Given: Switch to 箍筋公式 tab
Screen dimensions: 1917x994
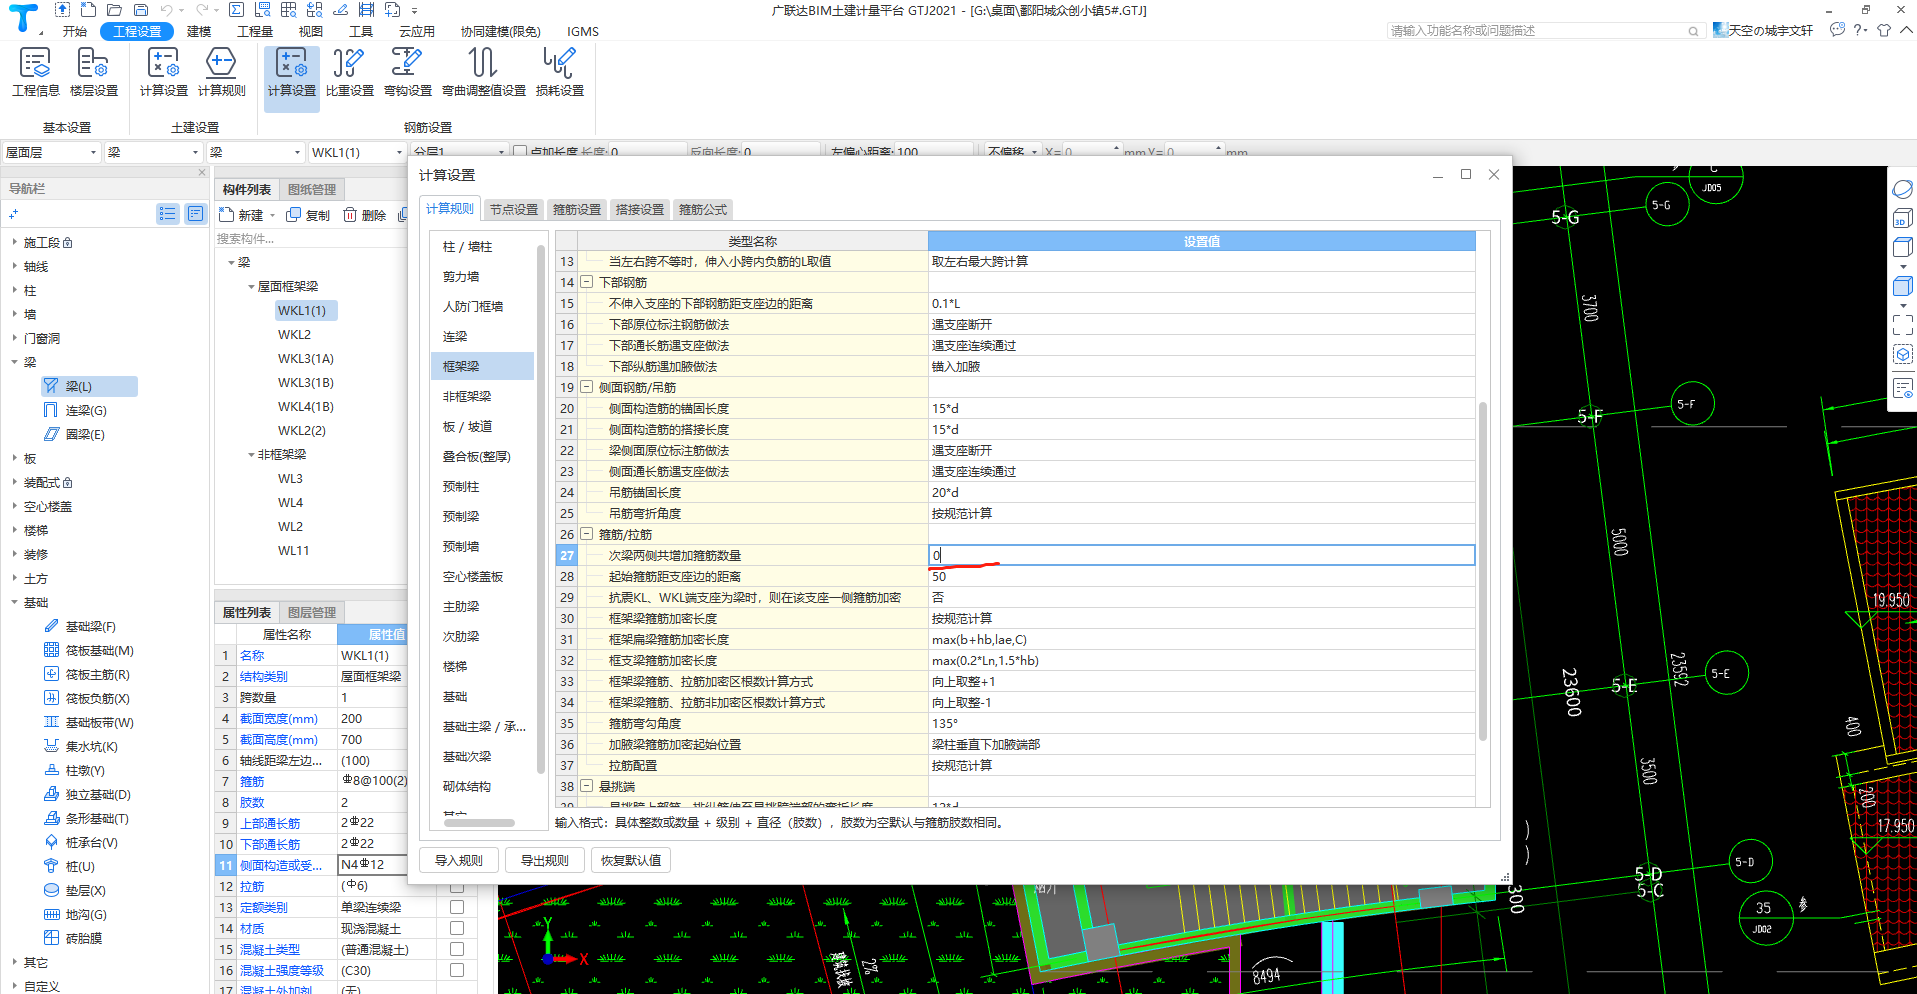Looking at the screenshot, I should tap(703, 209).
